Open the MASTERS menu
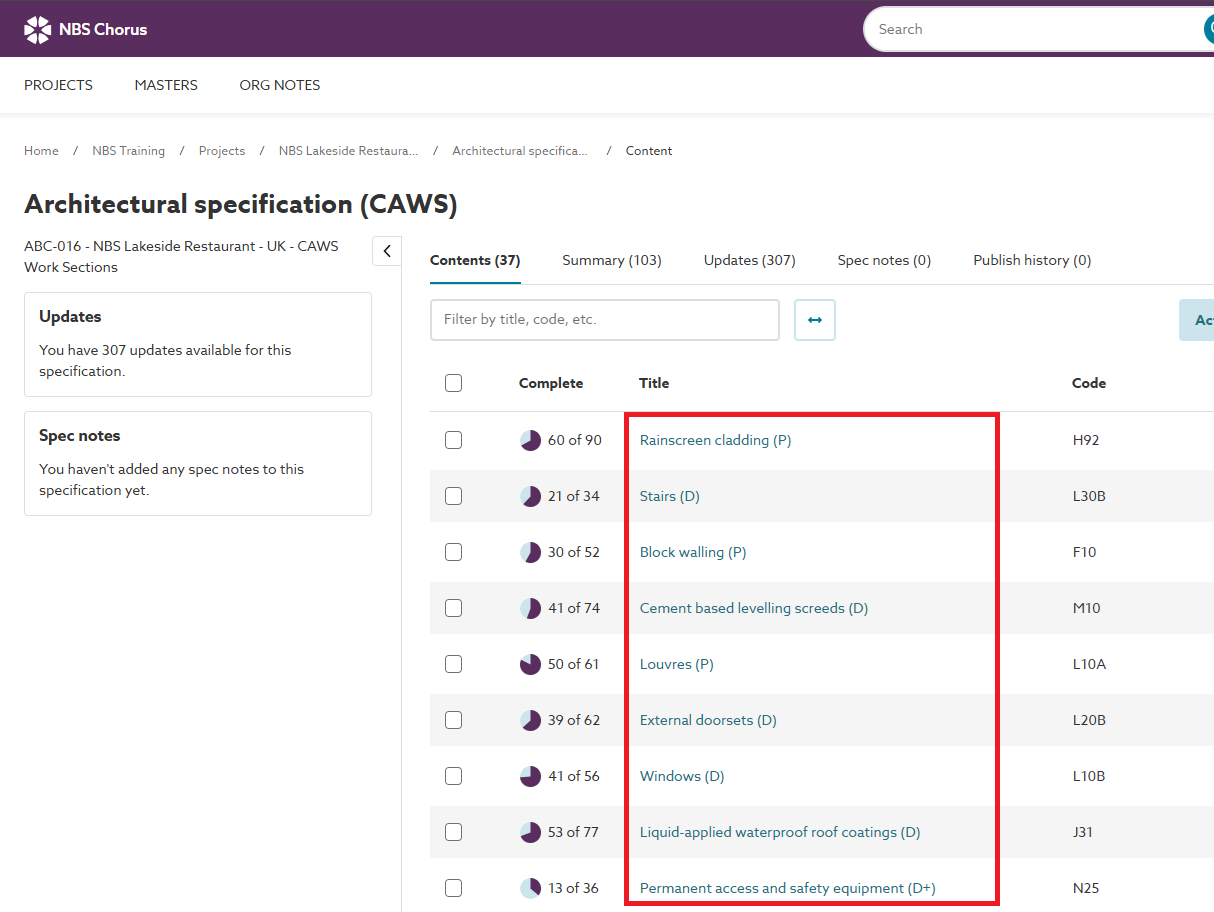 166,85
